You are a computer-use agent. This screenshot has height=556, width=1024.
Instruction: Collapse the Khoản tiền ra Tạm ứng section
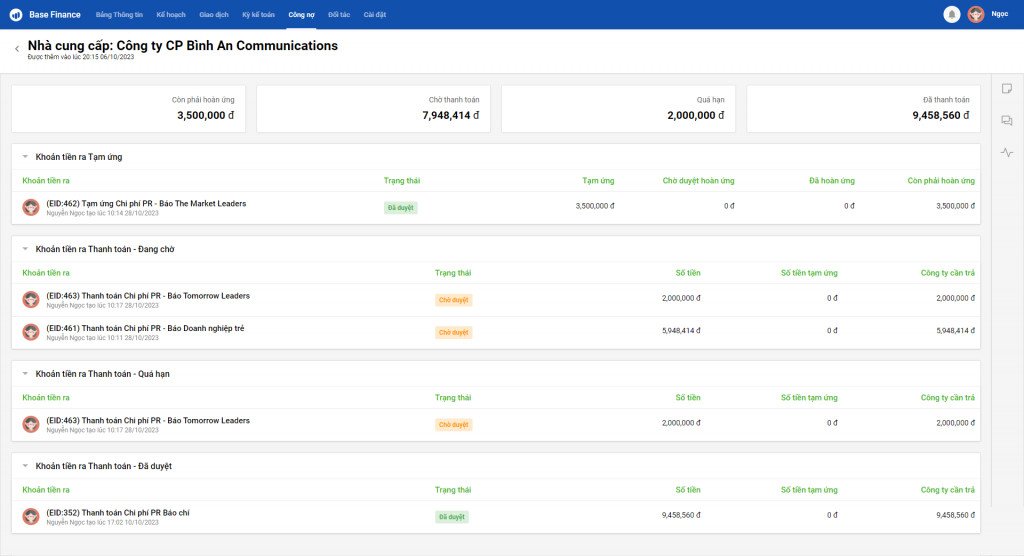pyautogui.click(x=25, y=157)
